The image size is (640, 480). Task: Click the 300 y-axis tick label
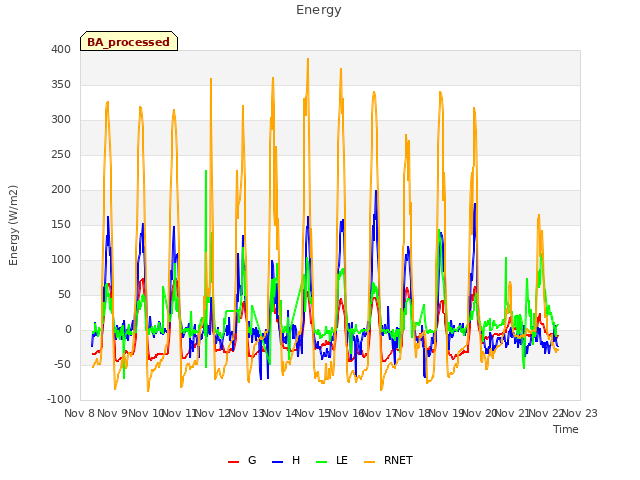tap(61, 120)
